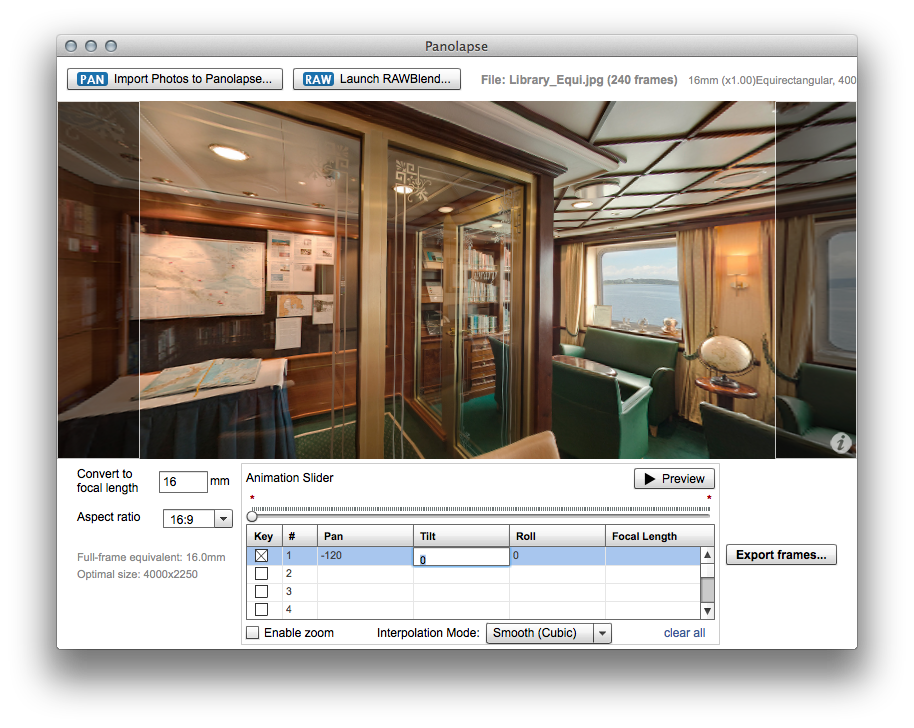Screen dimensions: 914x728
Task: Click the Roll column header
Action: (x=558, y=536)
